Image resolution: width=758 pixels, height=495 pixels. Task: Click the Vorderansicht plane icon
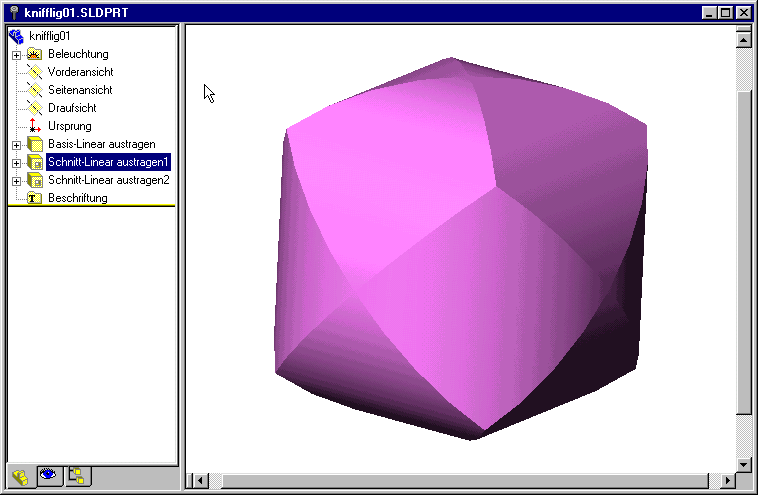[x=34, y=72]
